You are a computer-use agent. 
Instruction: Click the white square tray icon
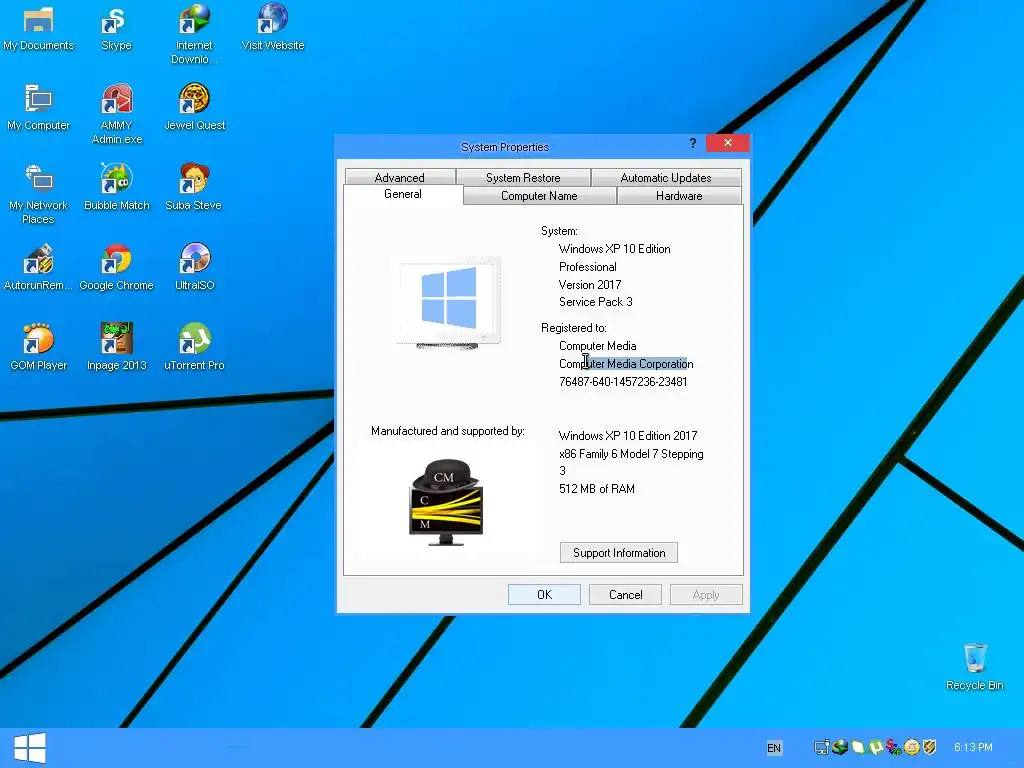tap(858, 747)
